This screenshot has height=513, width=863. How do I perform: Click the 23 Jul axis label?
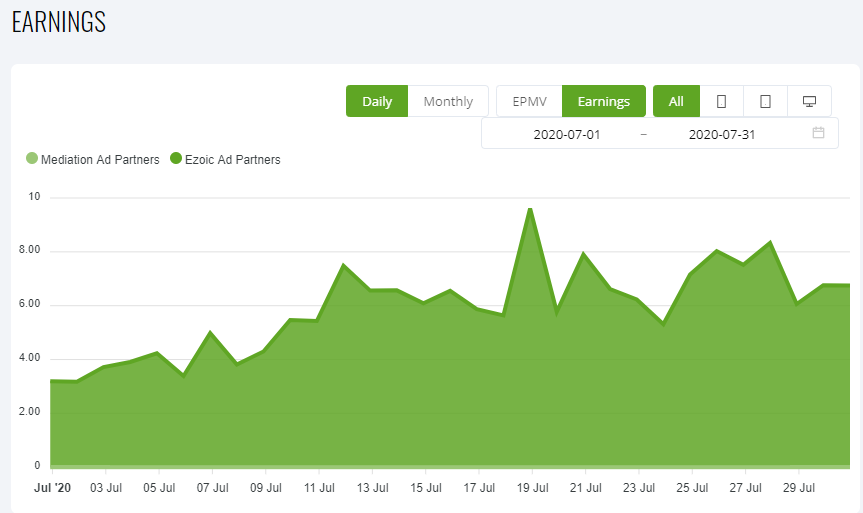click(x=639, y=488)
